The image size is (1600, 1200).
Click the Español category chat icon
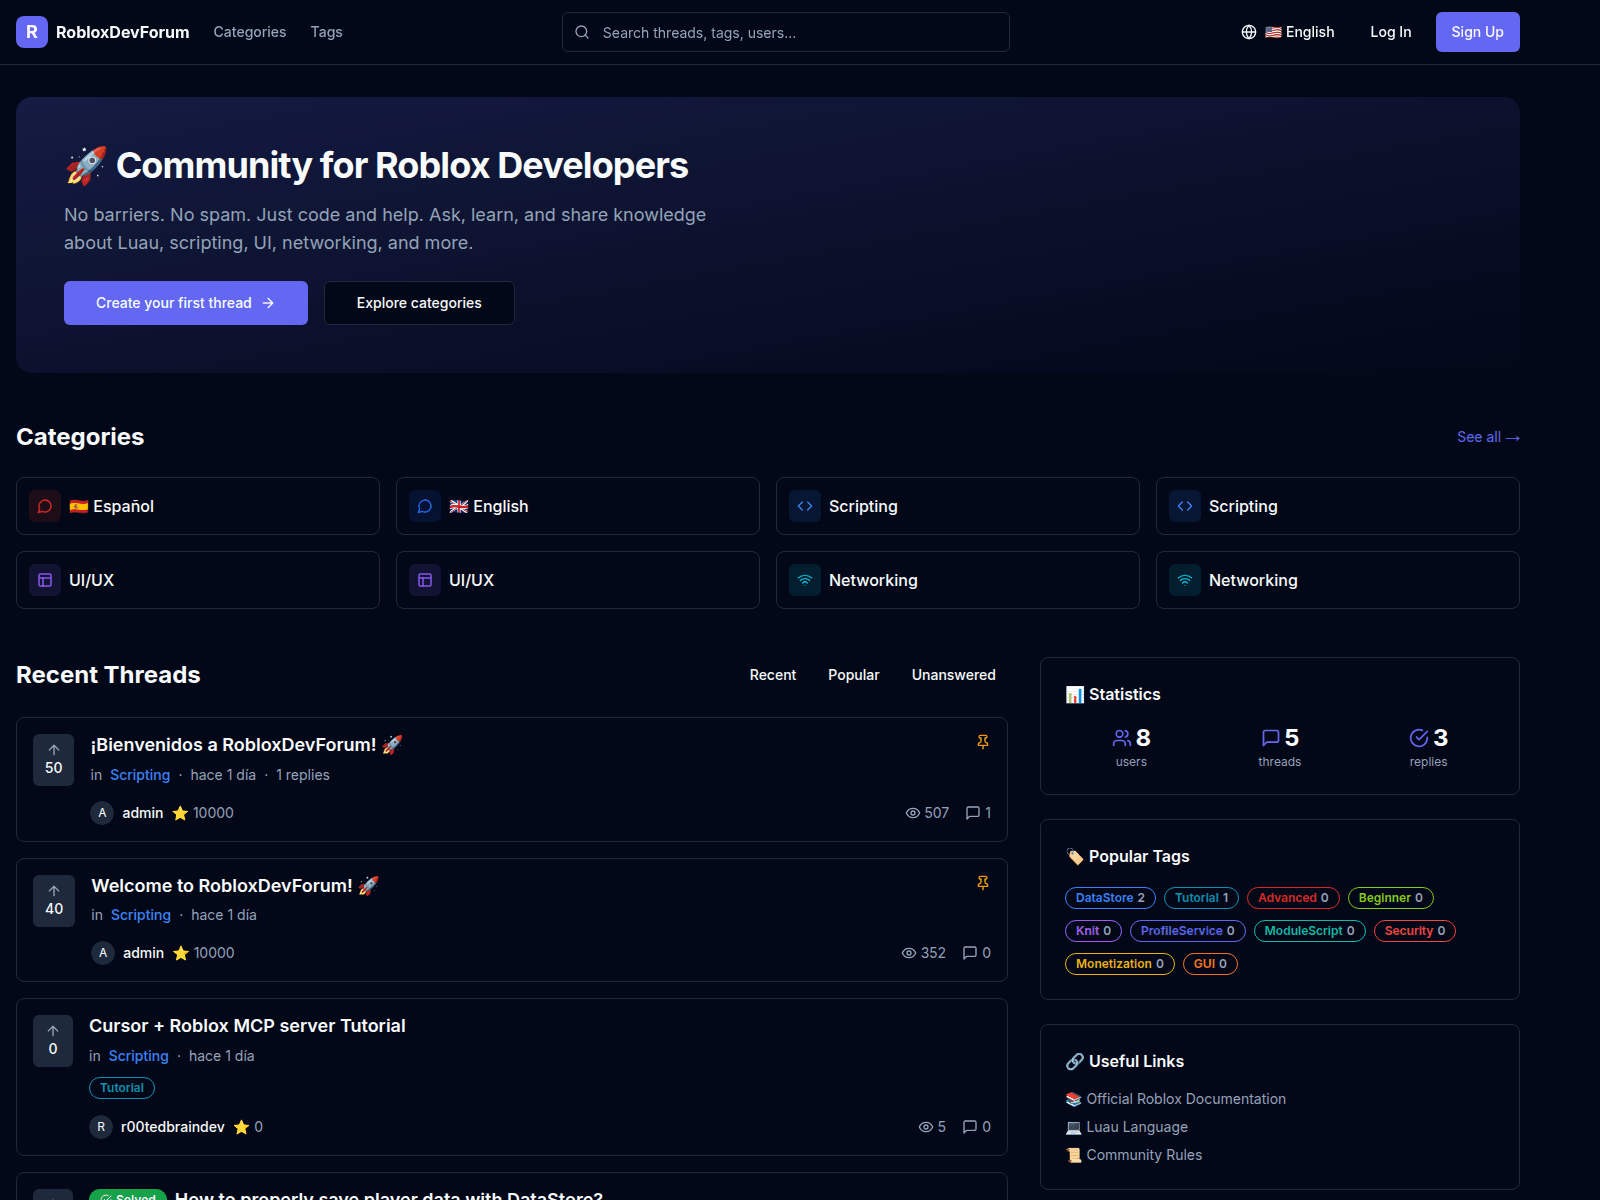[45, 506]
